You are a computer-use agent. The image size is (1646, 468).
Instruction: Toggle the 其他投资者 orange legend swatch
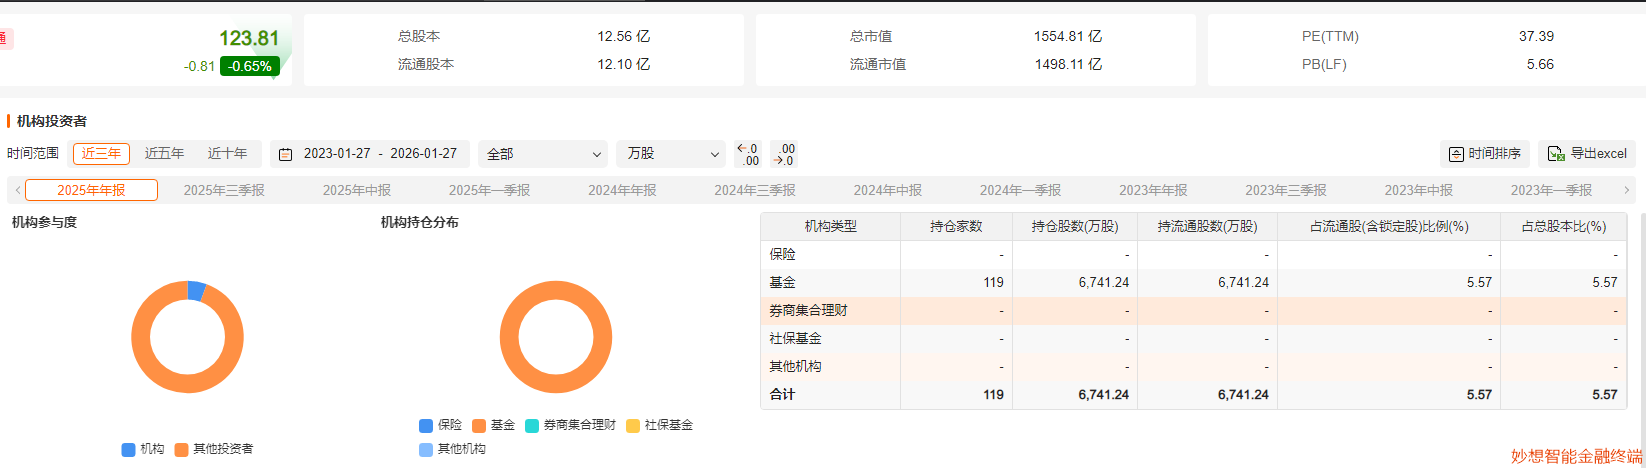(182, 450)
